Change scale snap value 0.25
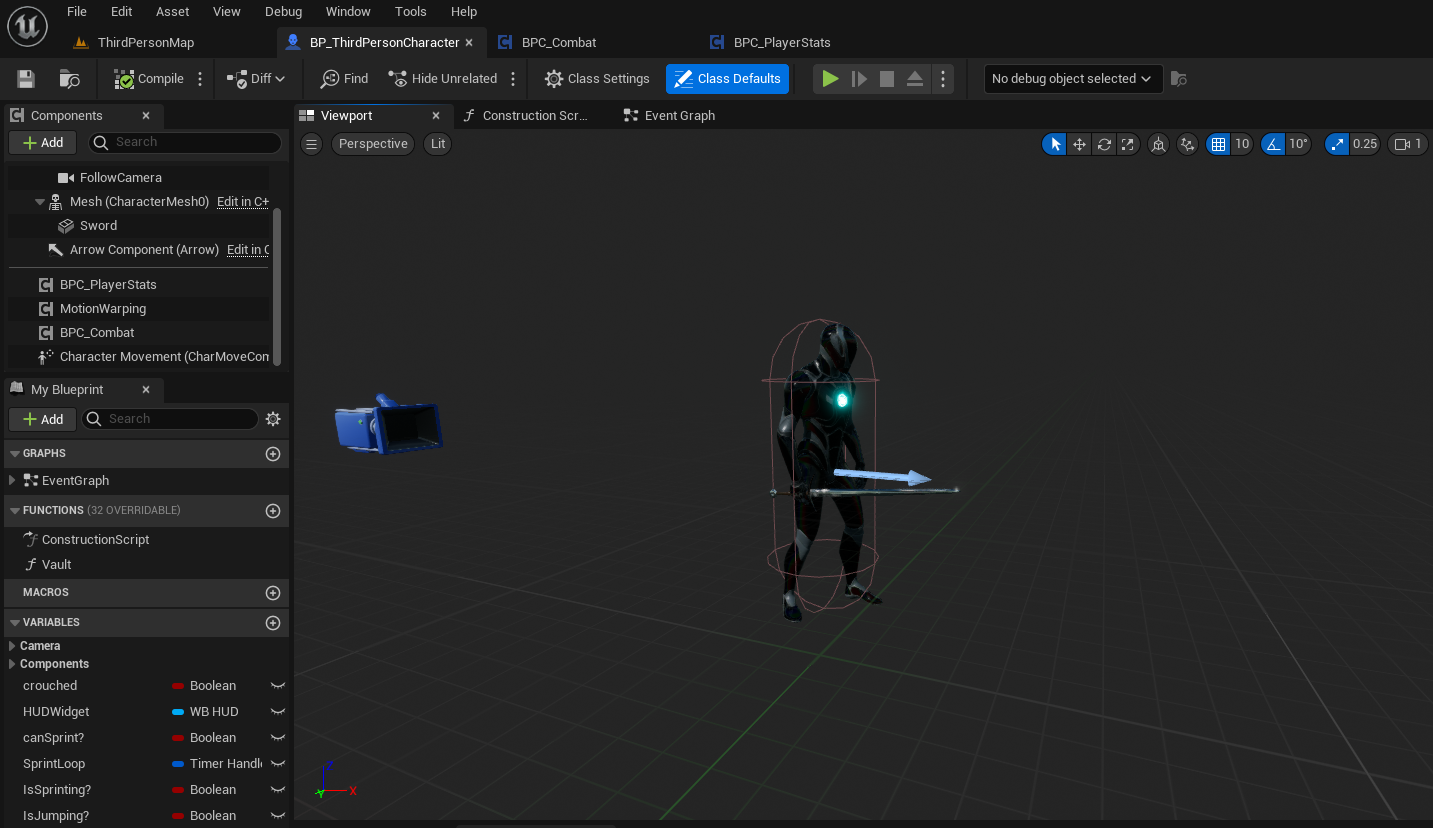The image size is (1433, 828). coord(1365,144)
